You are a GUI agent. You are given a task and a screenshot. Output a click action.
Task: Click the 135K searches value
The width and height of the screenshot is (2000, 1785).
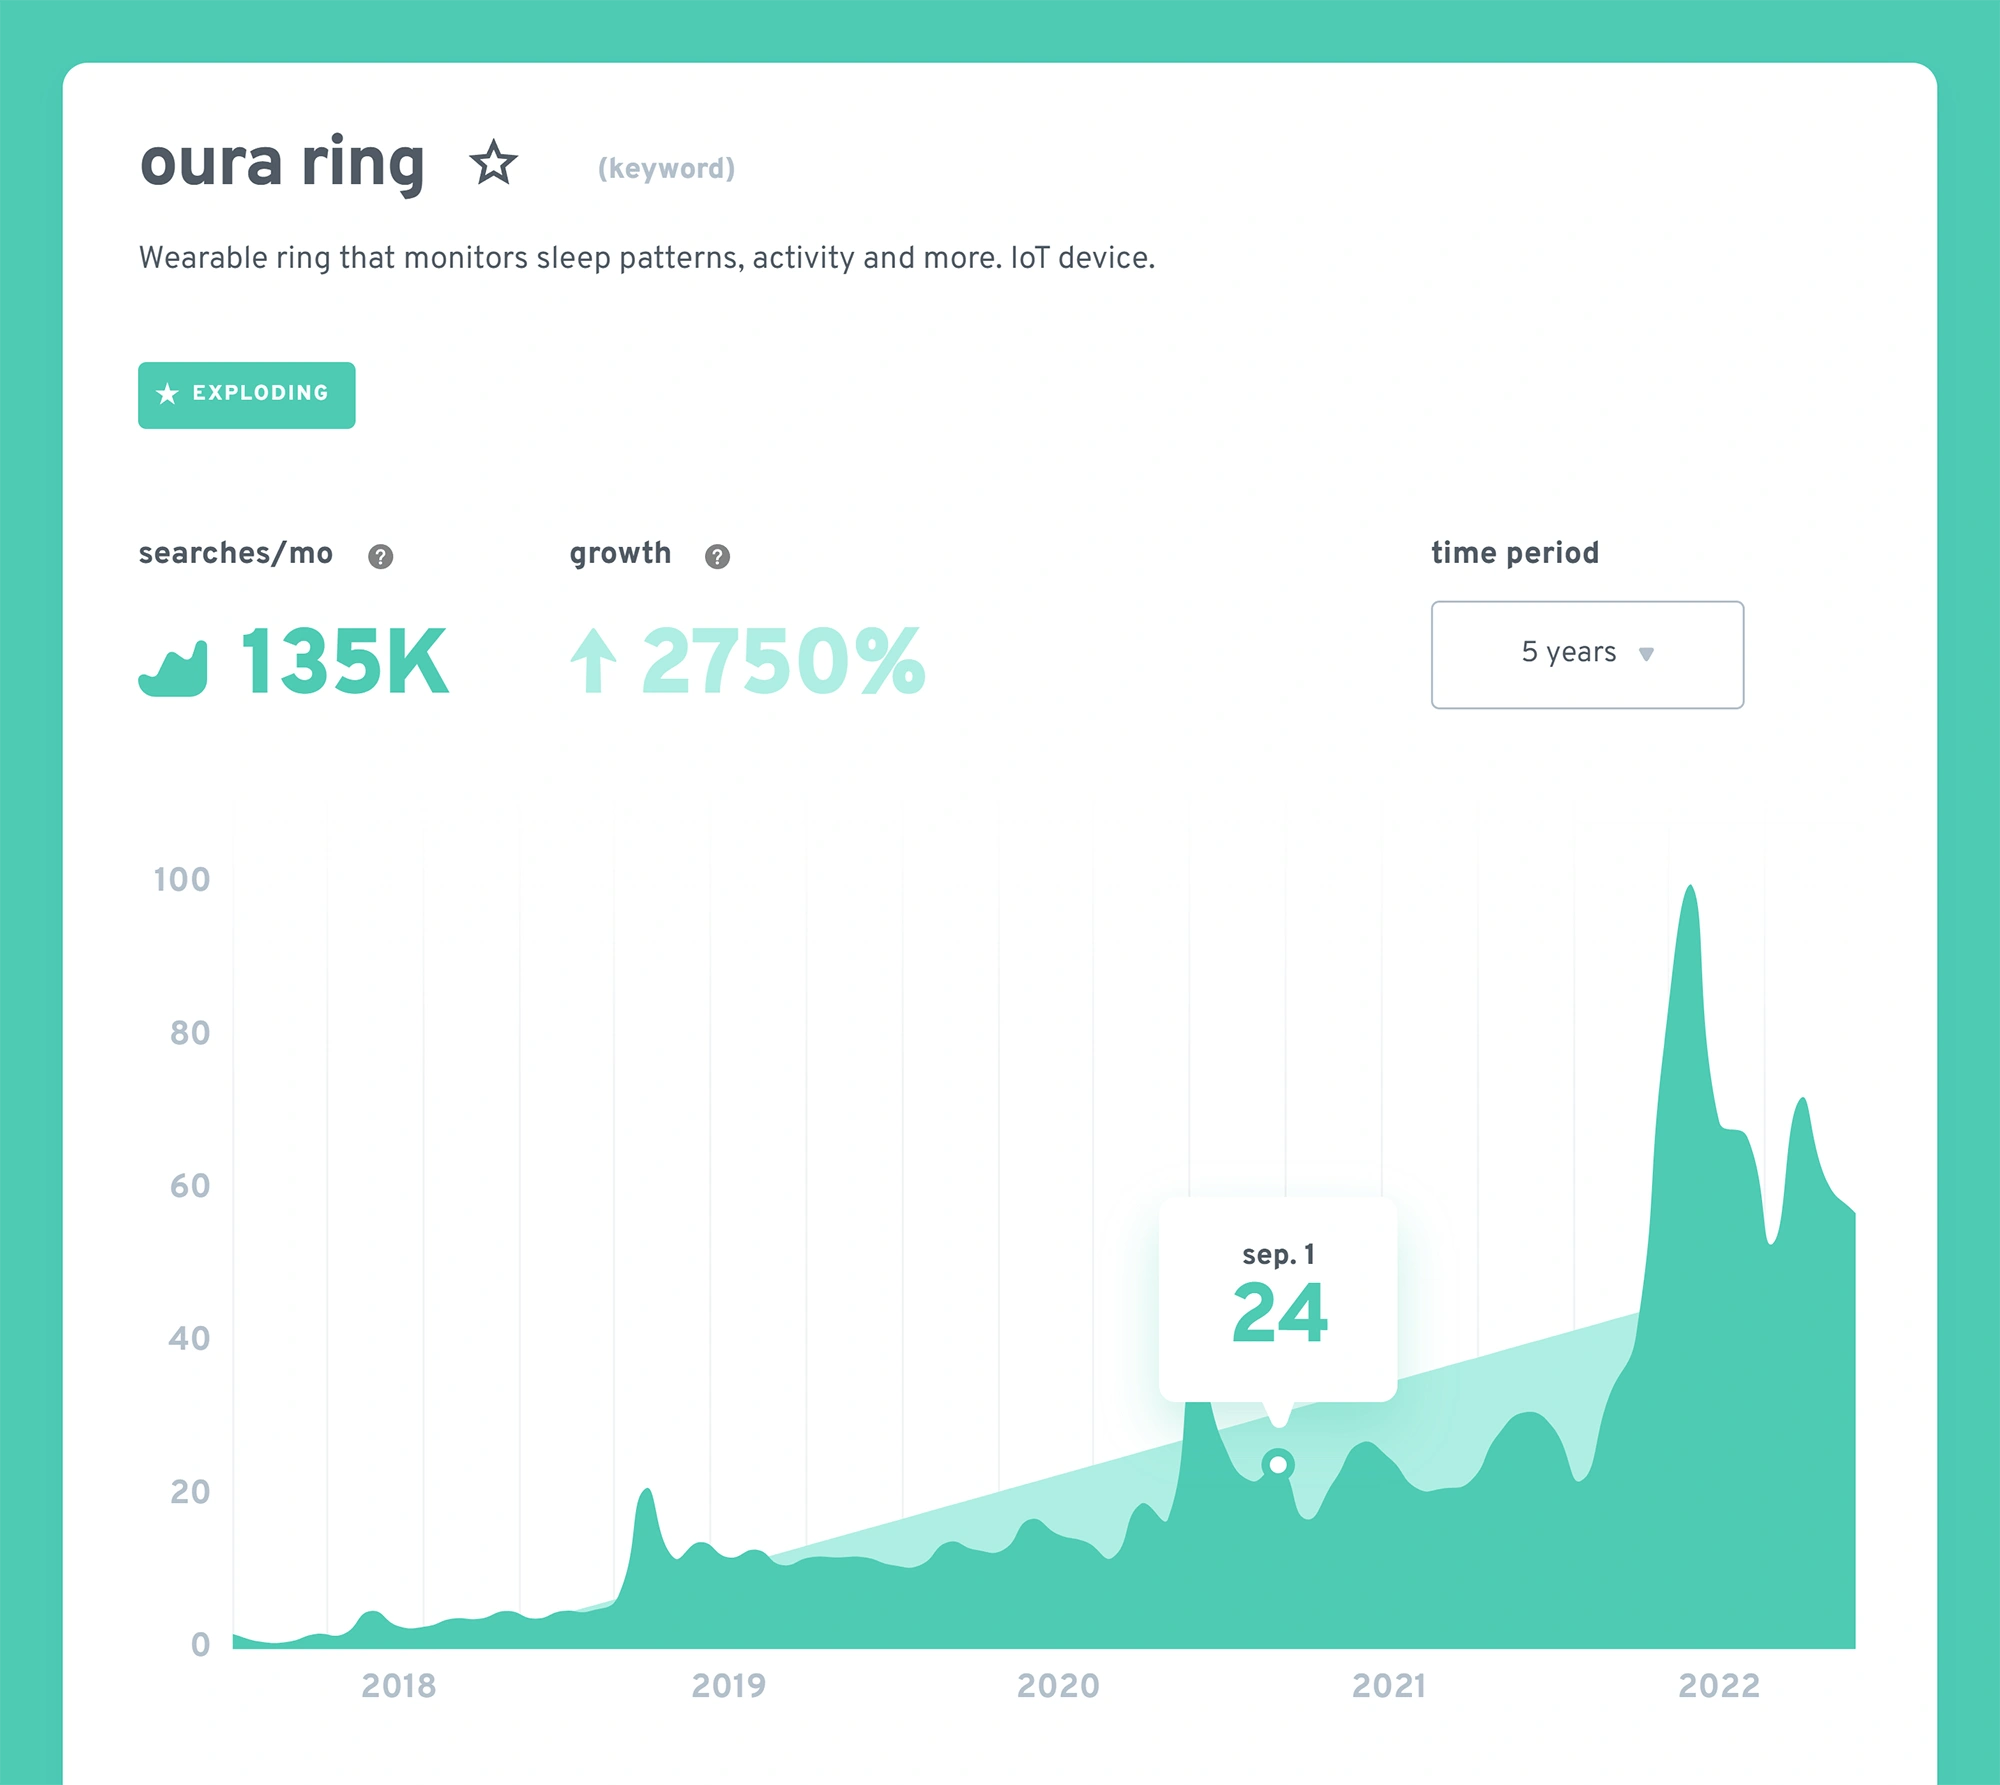click(345, 661)
